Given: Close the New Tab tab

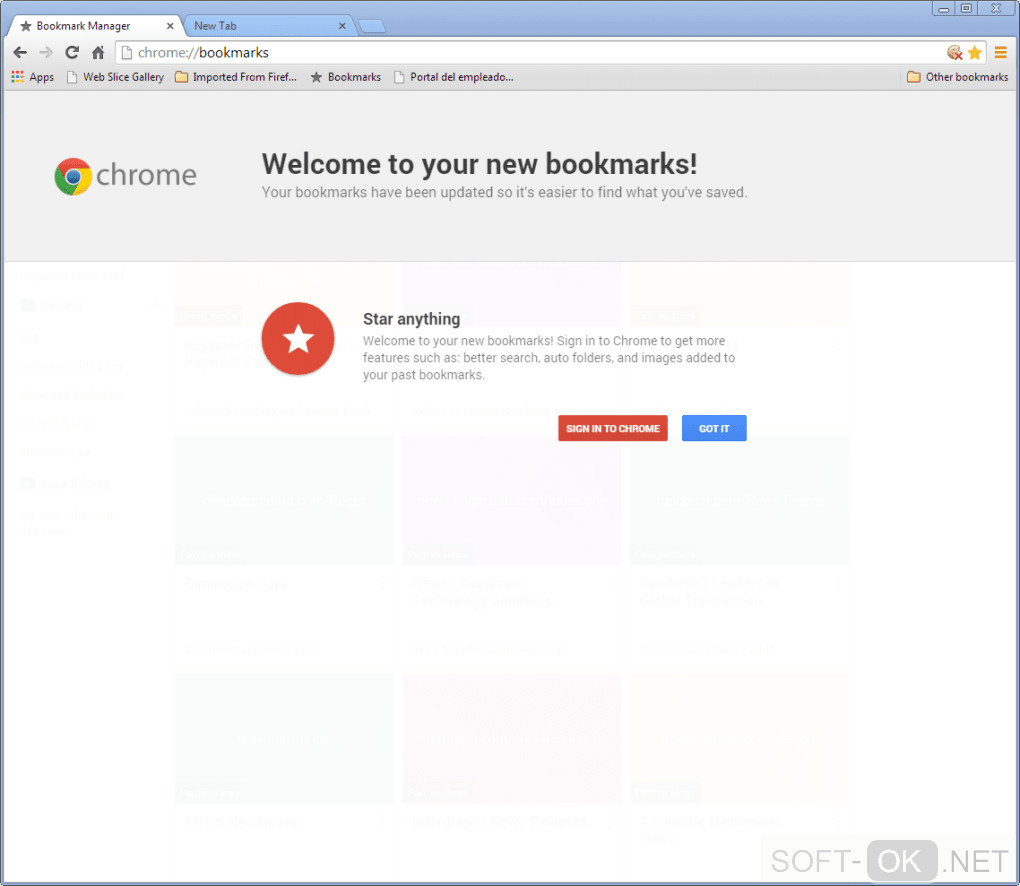Looking at the screenshot, I should (x=342, y=26).
